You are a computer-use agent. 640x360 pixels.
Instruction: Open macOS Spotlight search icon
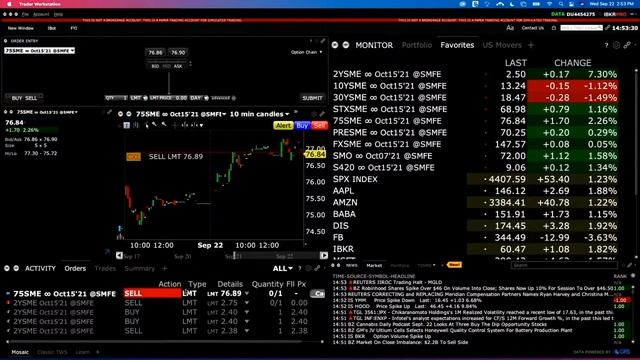(x=561, y=4)
